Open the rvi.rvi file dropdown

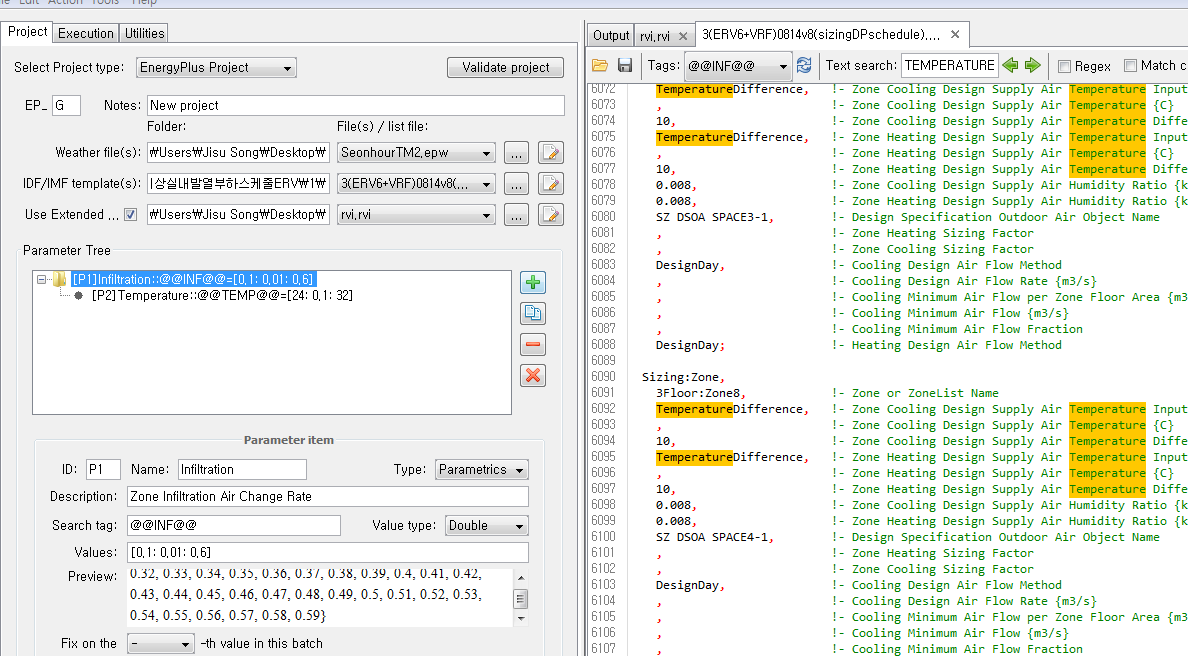[416, 214]
